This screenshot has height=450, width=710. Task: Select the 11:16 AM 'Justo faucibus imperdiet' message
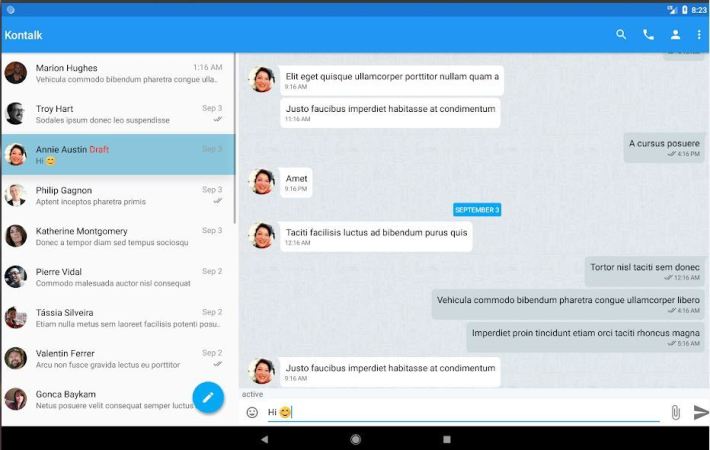[x=390, y=113]
